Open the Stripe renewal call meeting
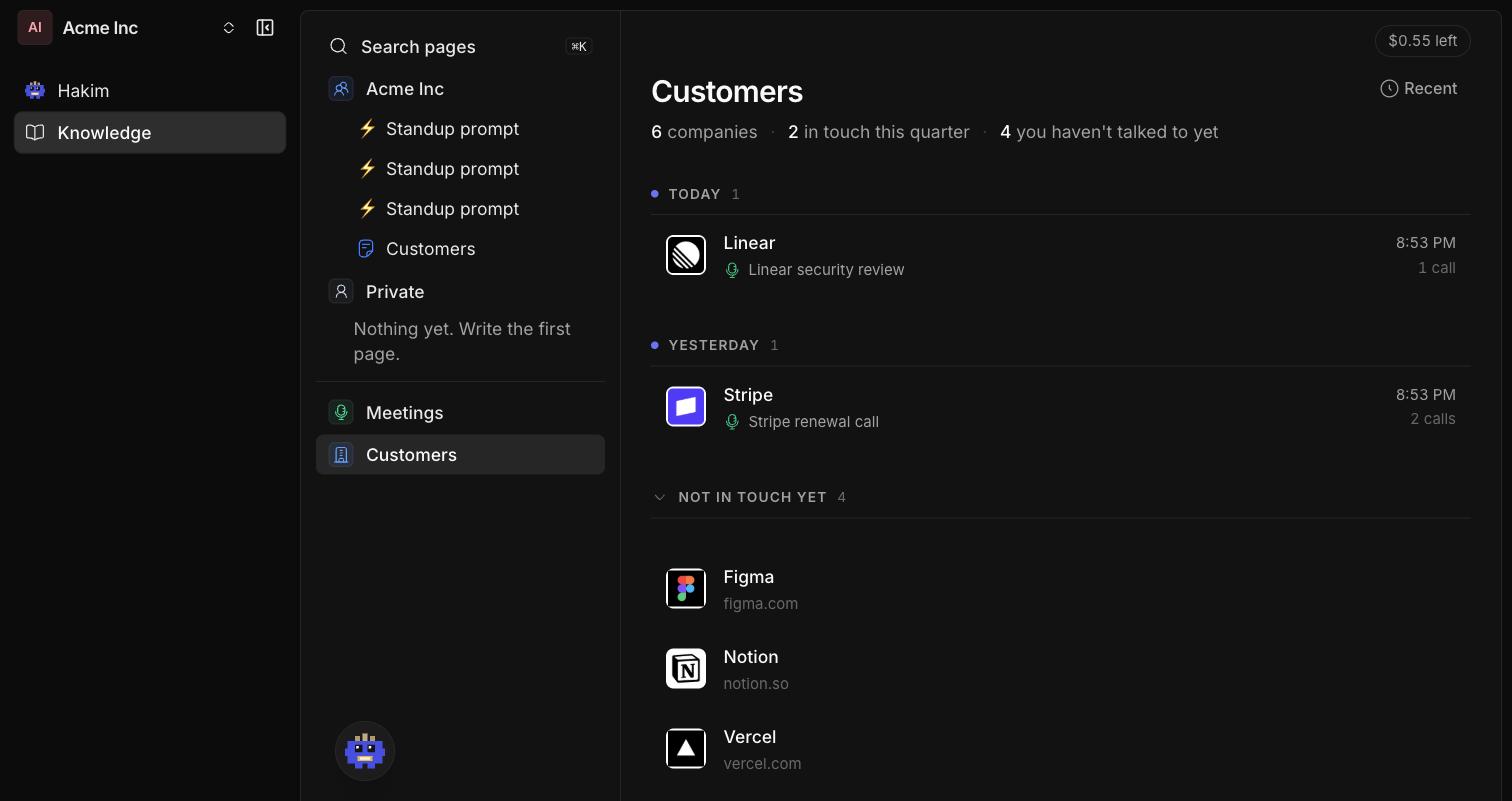 click(813, 422)
